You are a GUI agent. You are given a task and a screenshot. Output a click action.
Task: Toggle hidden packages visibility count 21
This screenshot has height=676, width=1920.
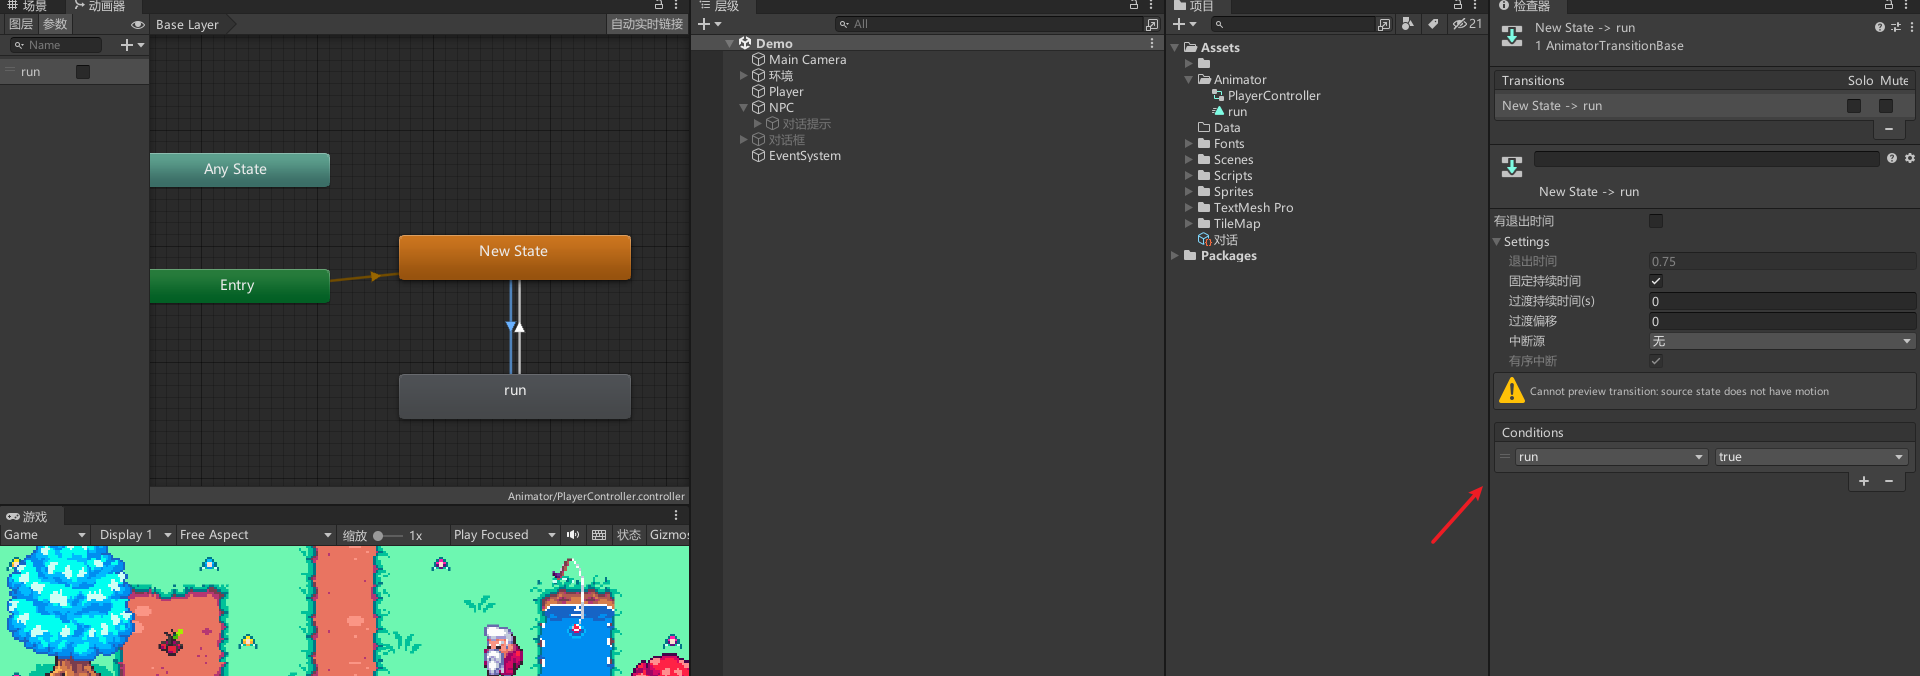[1467, 24]
